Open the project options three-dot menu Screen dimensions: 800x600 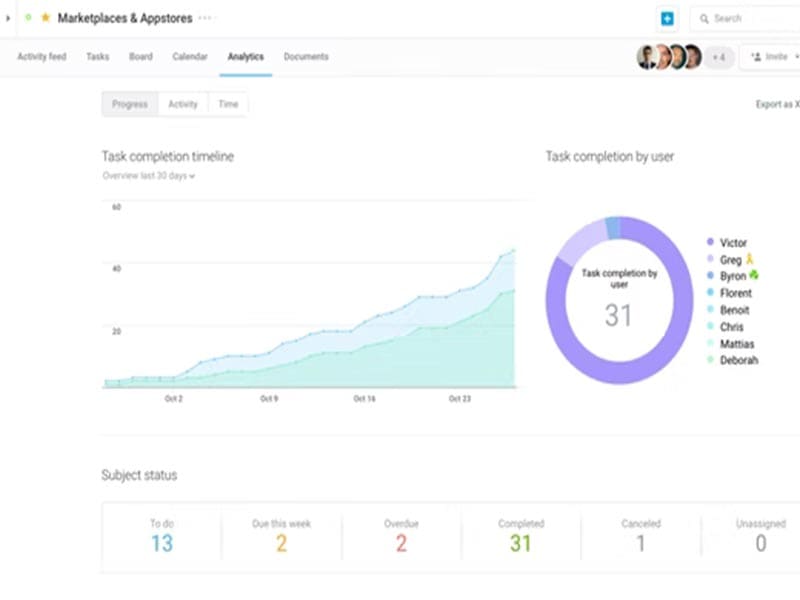click(x=206, y=18)
